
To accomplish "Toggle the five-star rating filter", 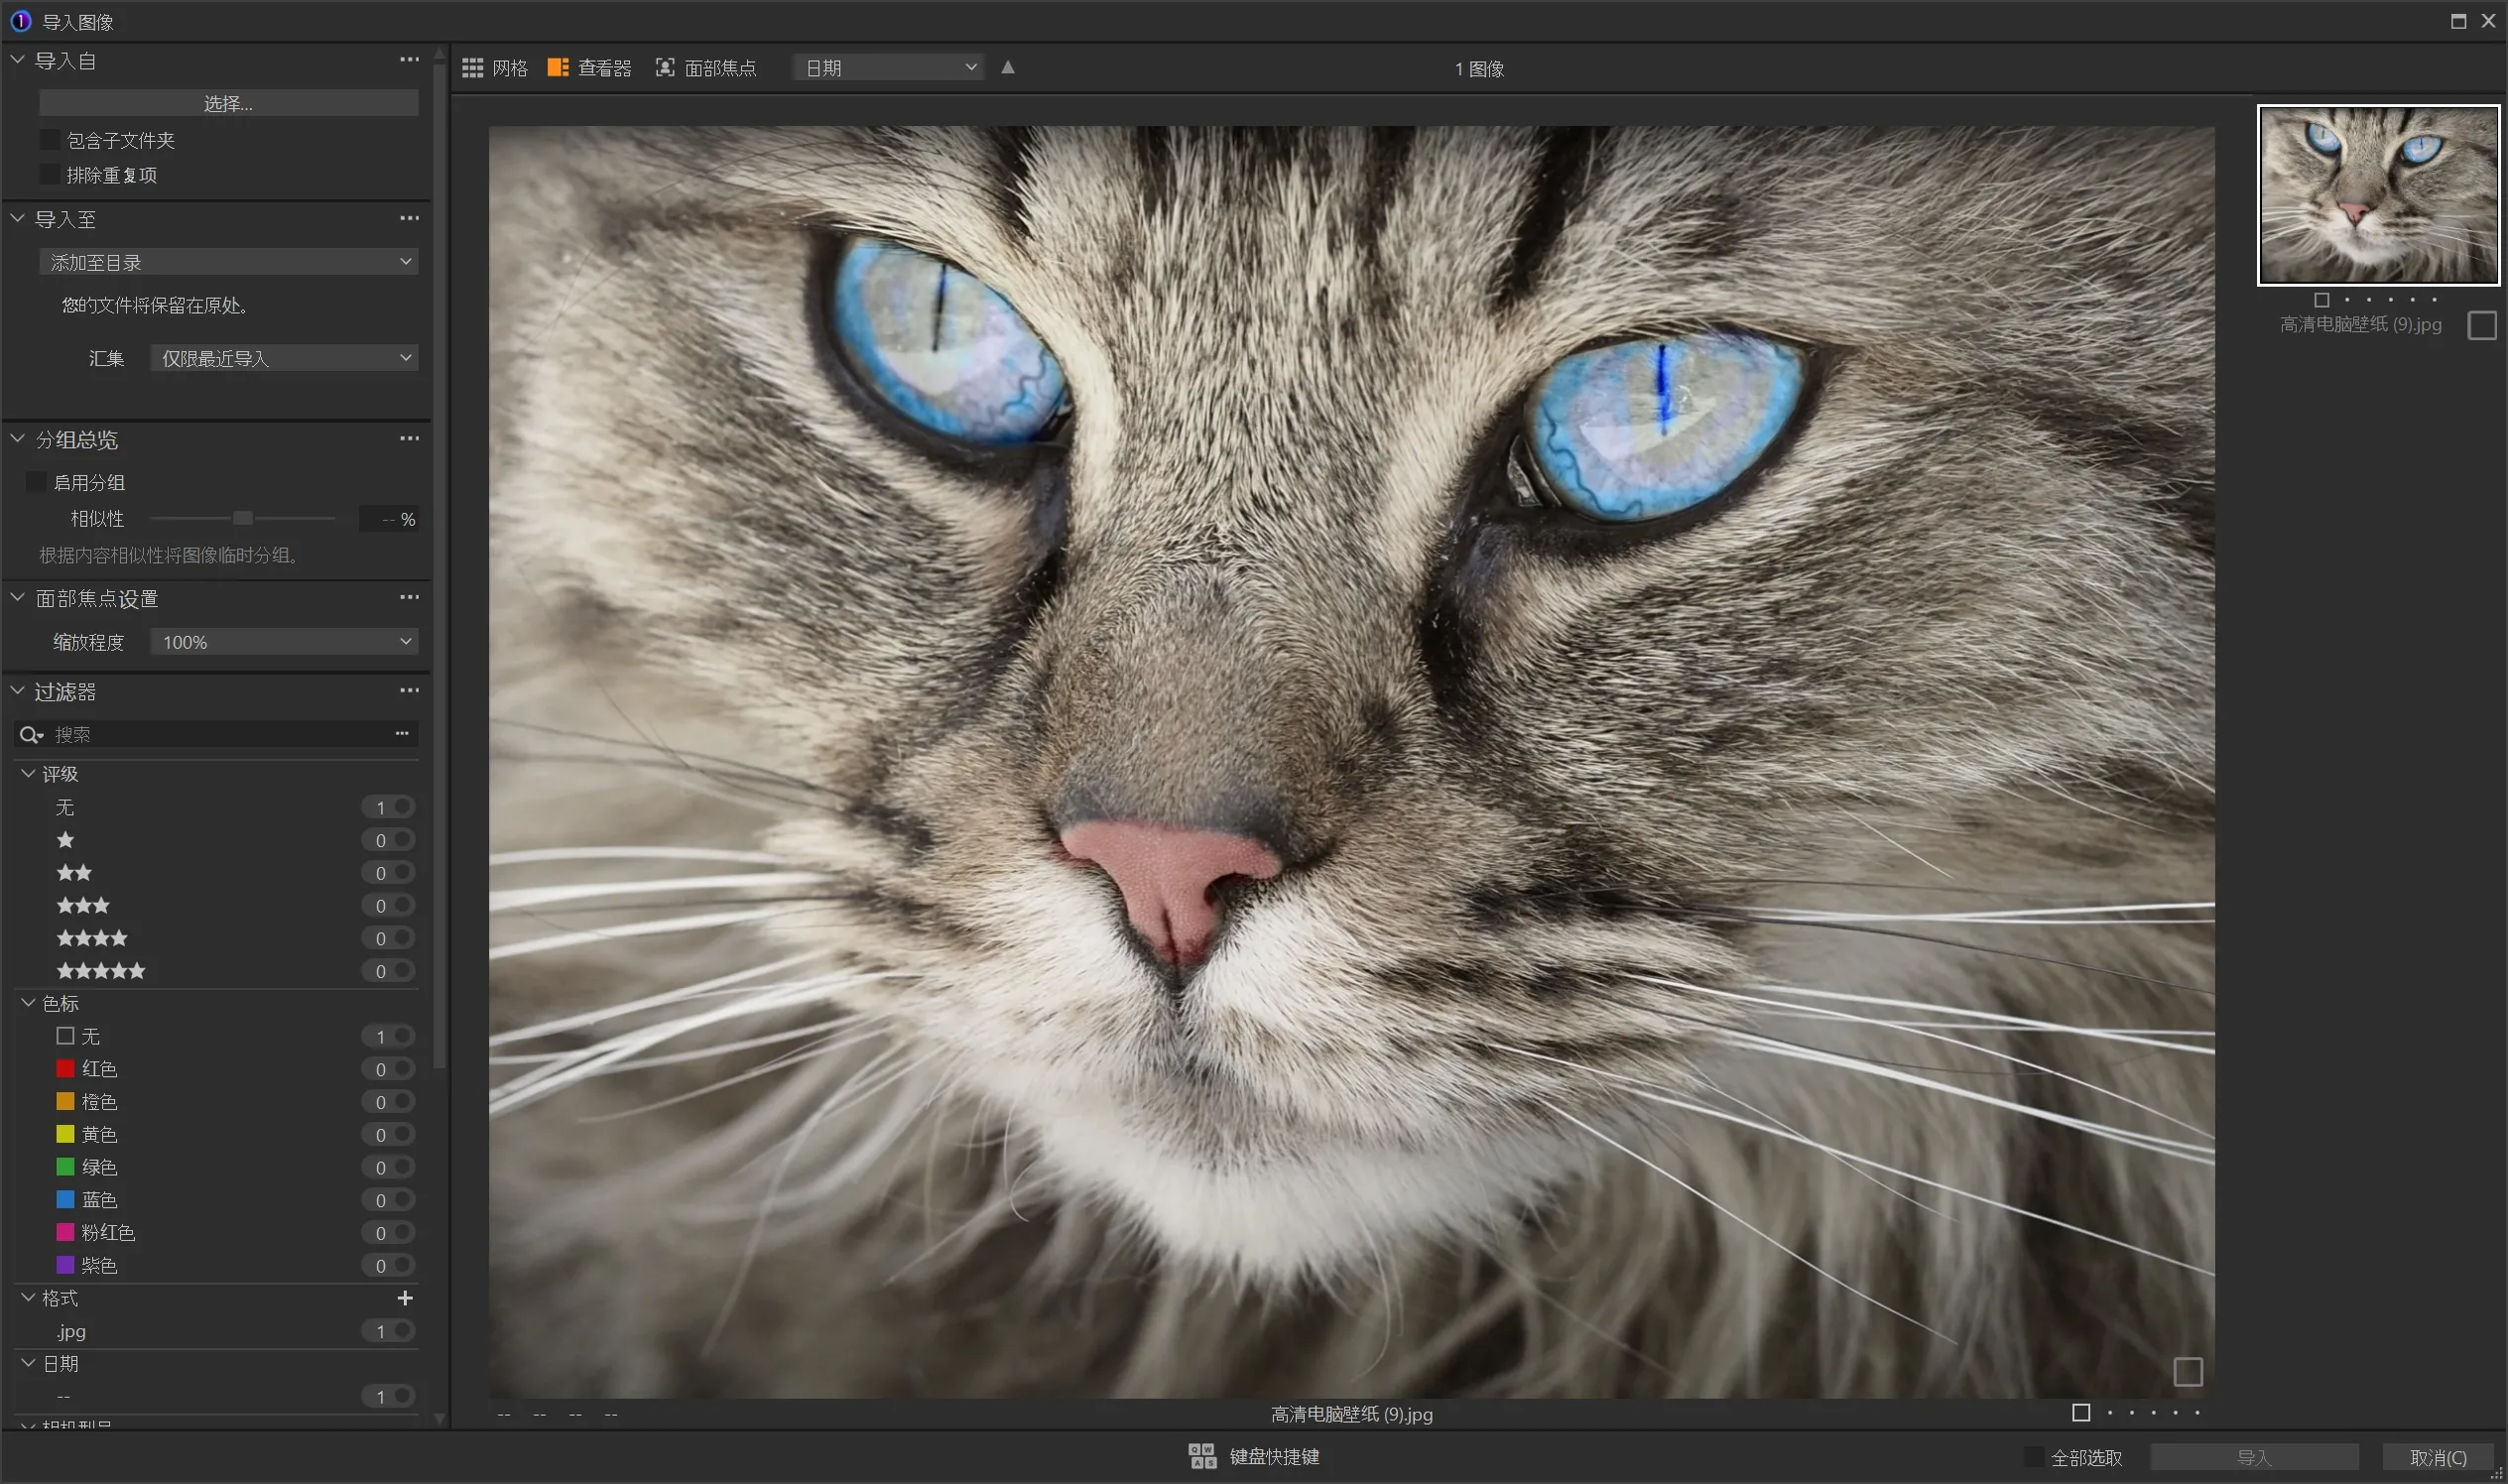I will 402,971.
